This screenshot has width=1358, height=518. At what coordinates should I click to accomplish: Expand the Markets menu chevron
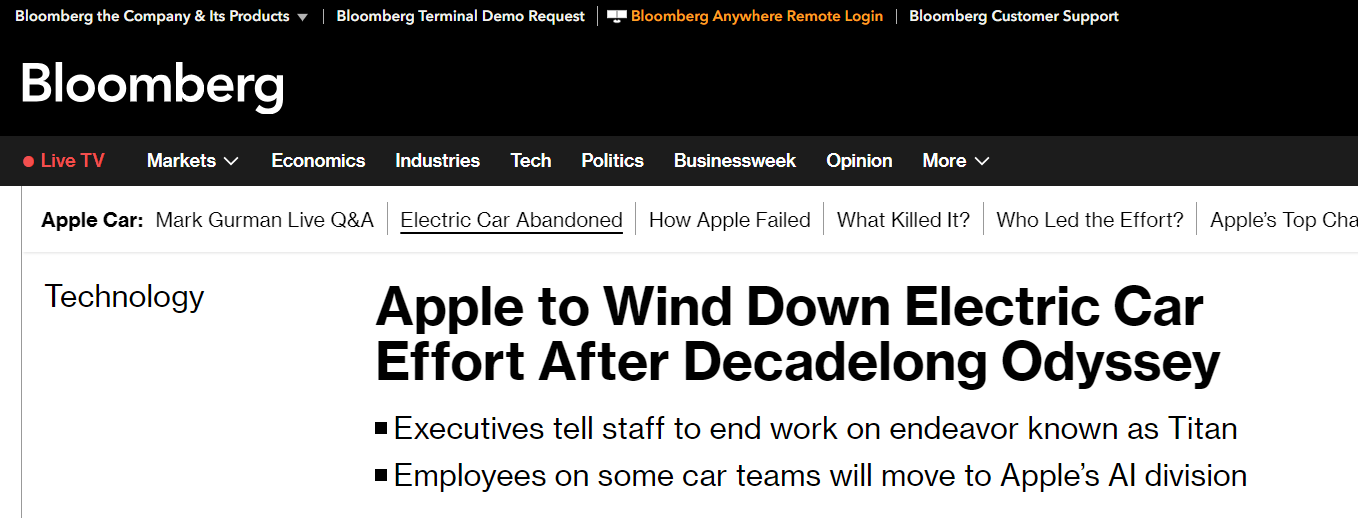231,161
